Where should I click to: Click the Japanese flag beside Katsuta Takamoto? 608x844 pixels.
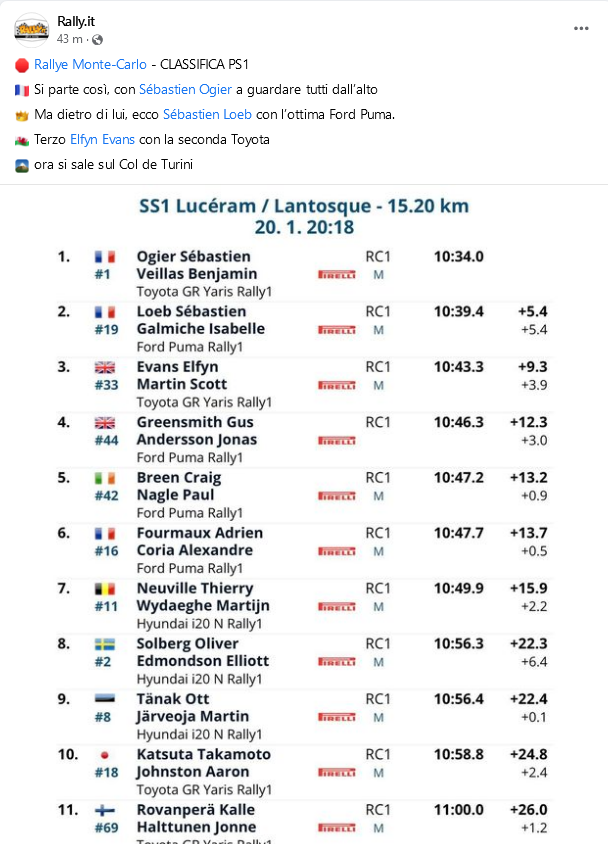click(104, 755)
